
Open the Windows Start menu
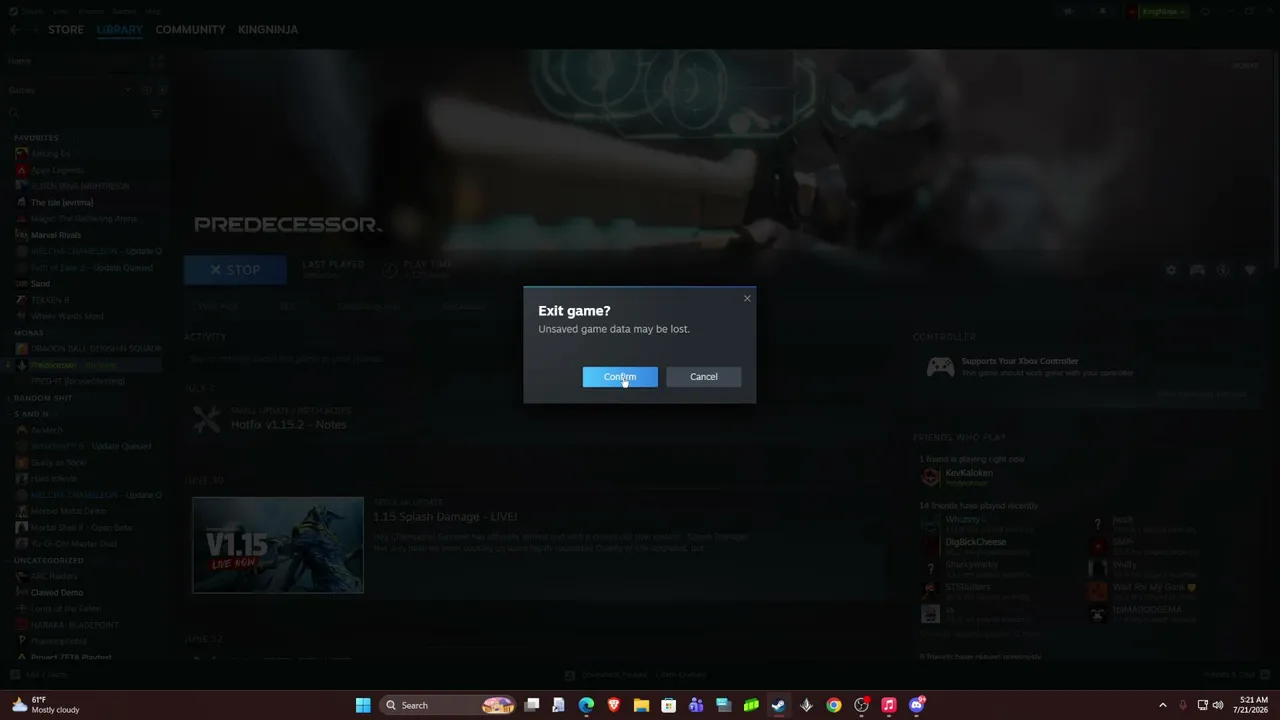point(363,705)
